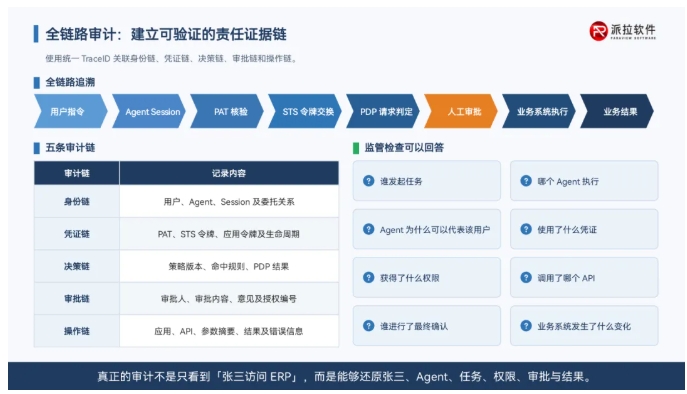Click the 调用了哪个 API card text
687x394 pixels.
[x=566, y=278]
